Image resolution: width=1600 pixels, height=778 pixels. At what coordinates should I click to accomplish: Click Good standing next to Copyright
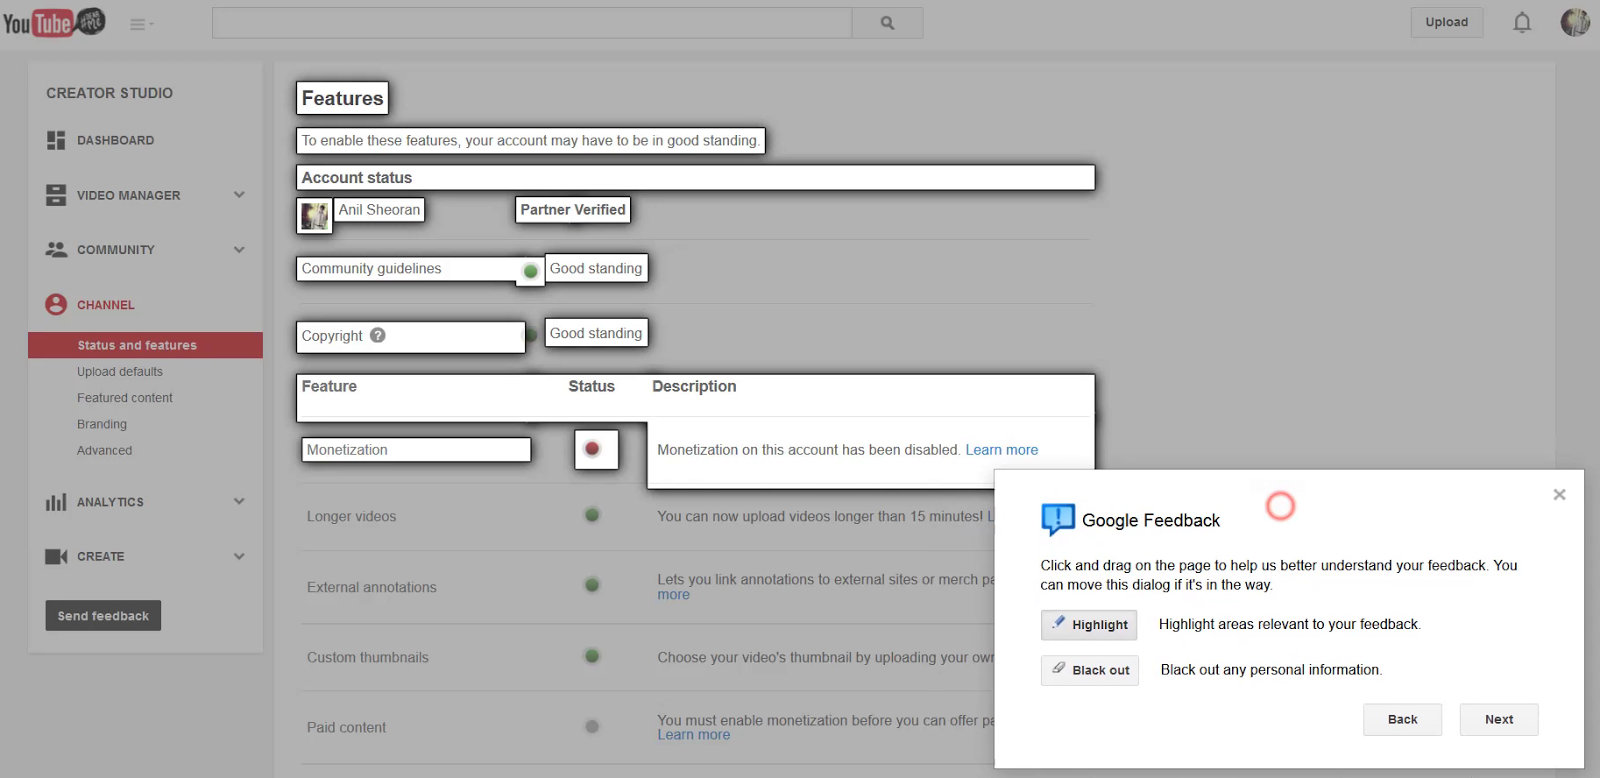596,333
